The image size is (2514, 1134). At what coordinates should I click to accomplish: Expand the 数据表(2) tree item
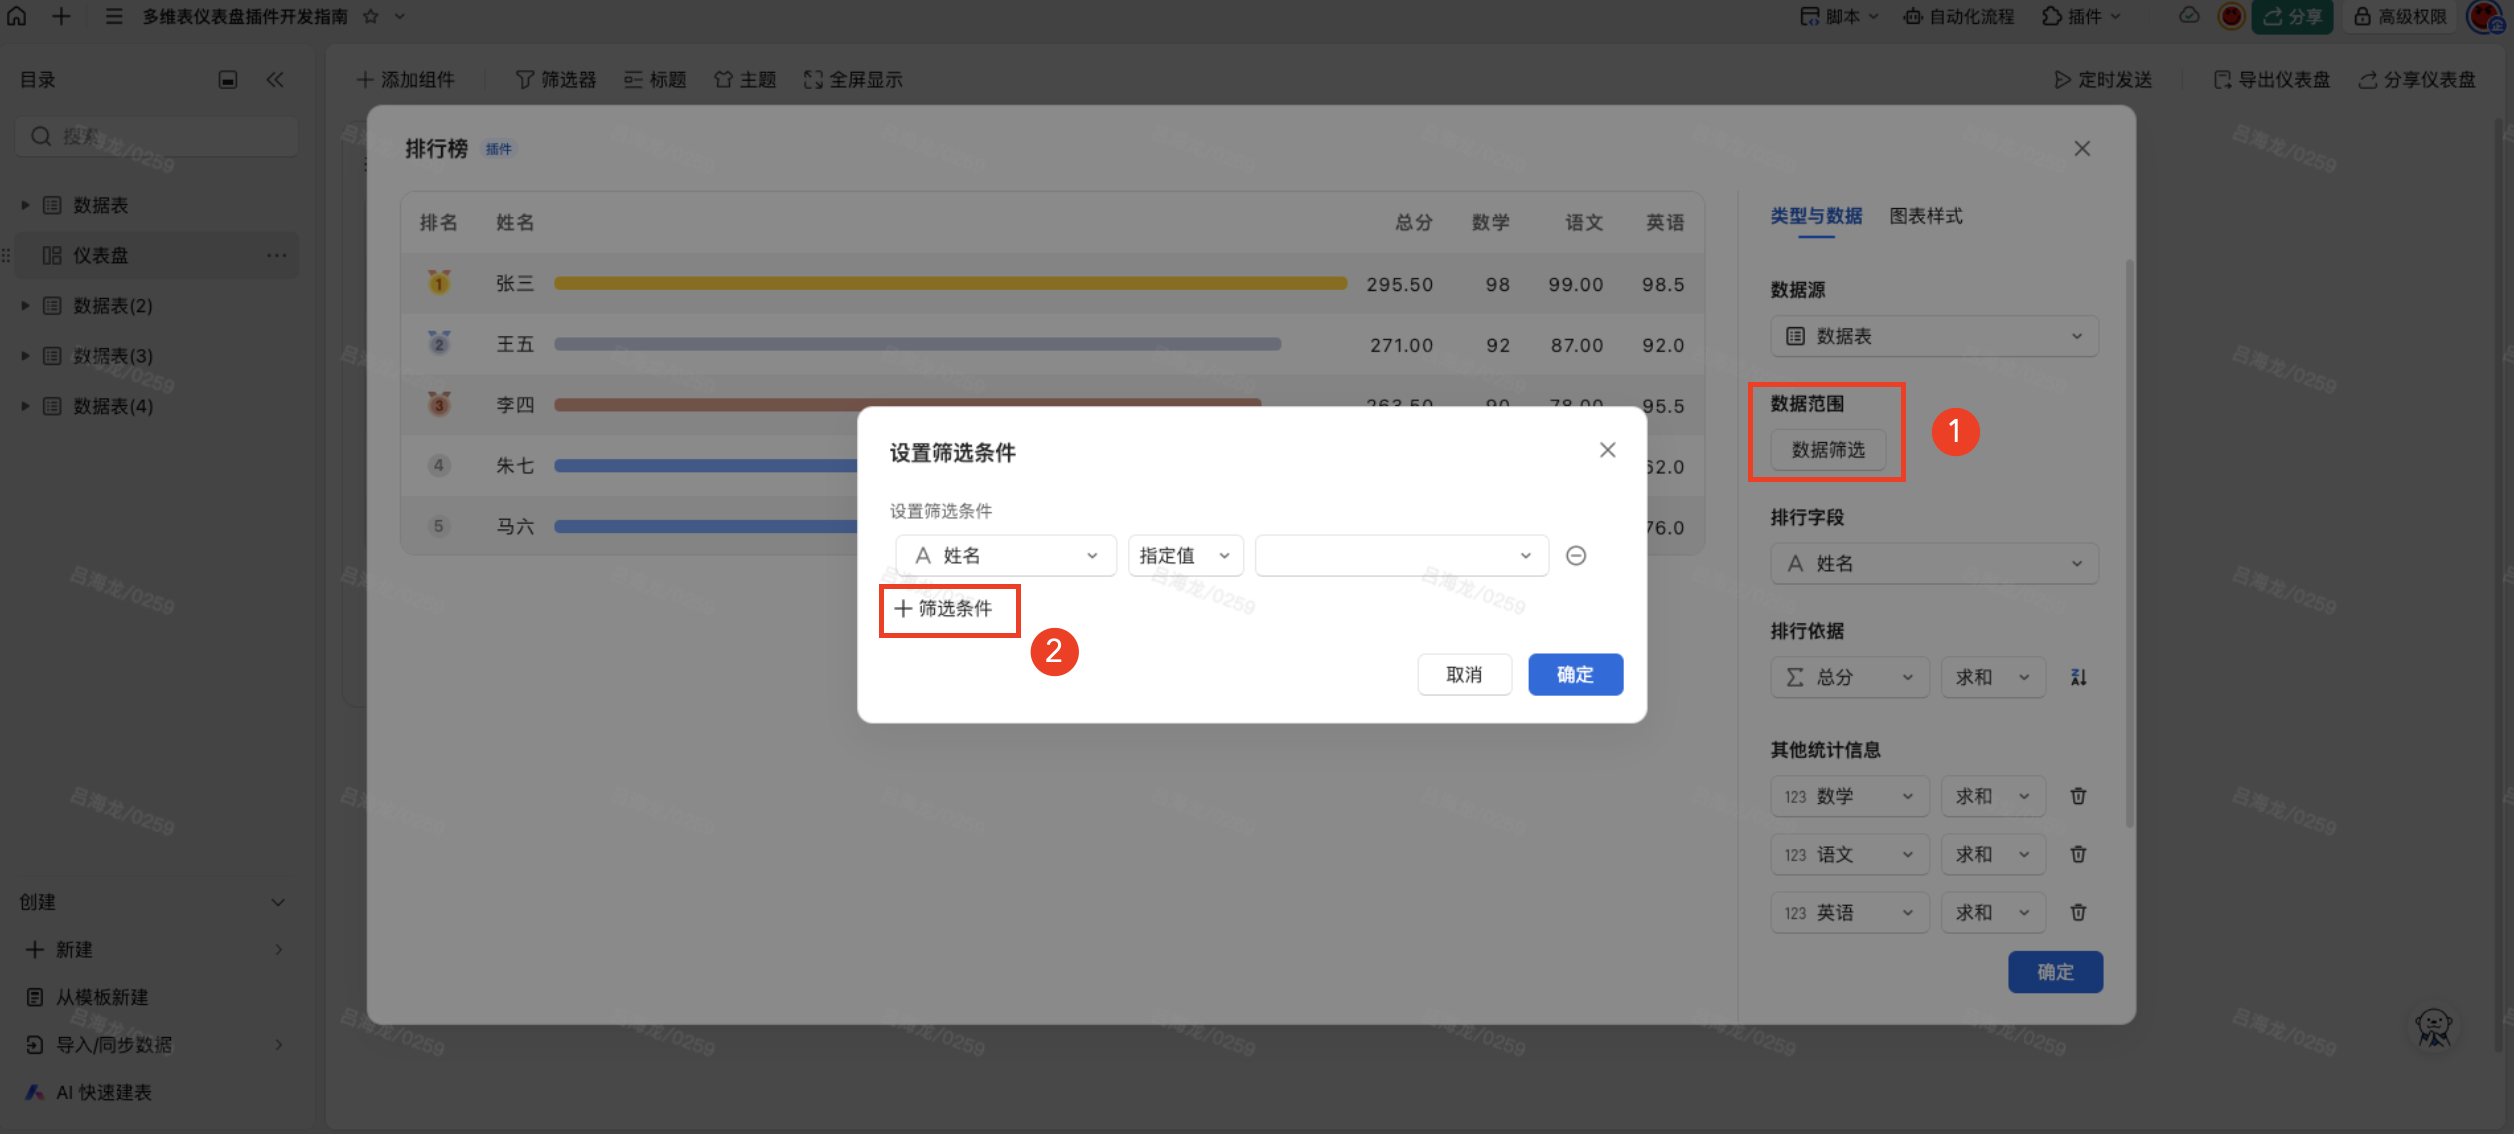[26, 306]
